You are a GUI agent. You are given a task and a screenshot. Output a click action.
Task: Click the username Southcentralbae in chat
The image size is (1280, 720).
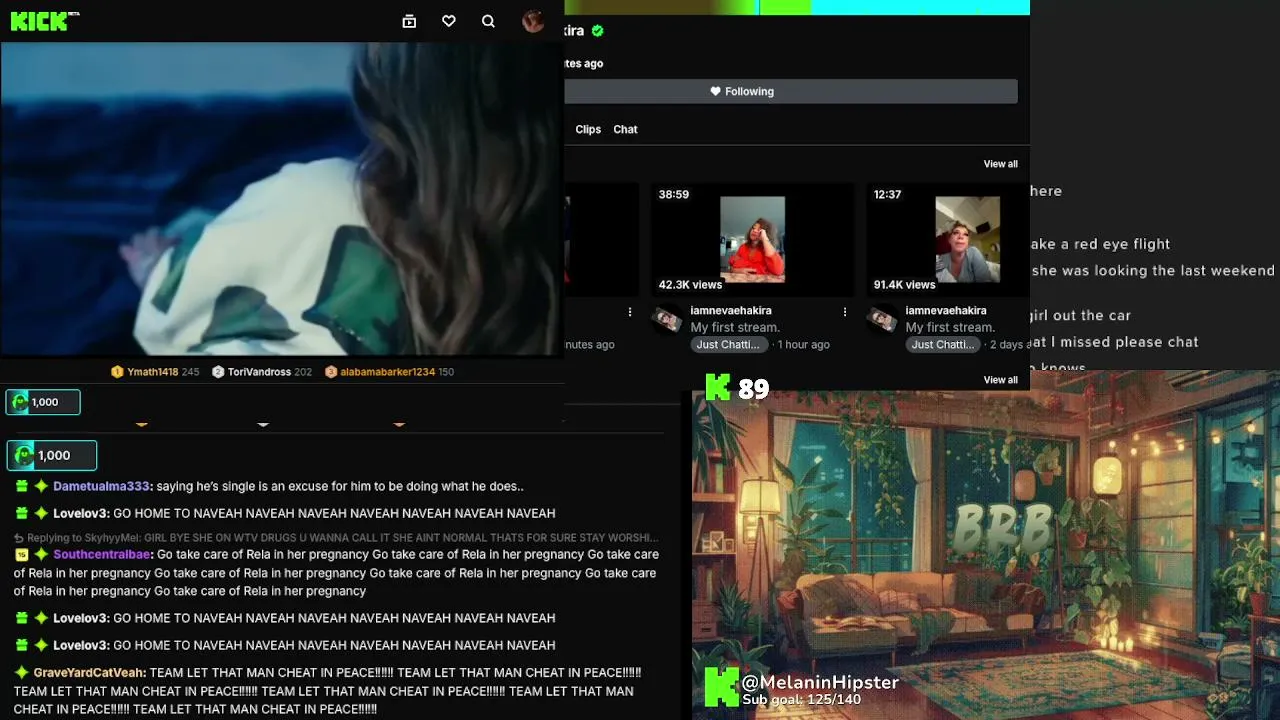pos(103,554)
